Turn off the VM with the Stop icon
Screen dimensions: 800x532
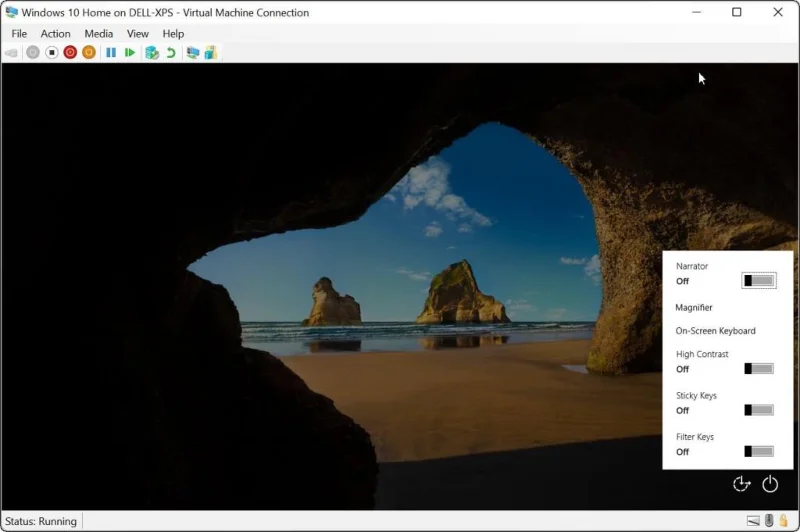point(52,53)
